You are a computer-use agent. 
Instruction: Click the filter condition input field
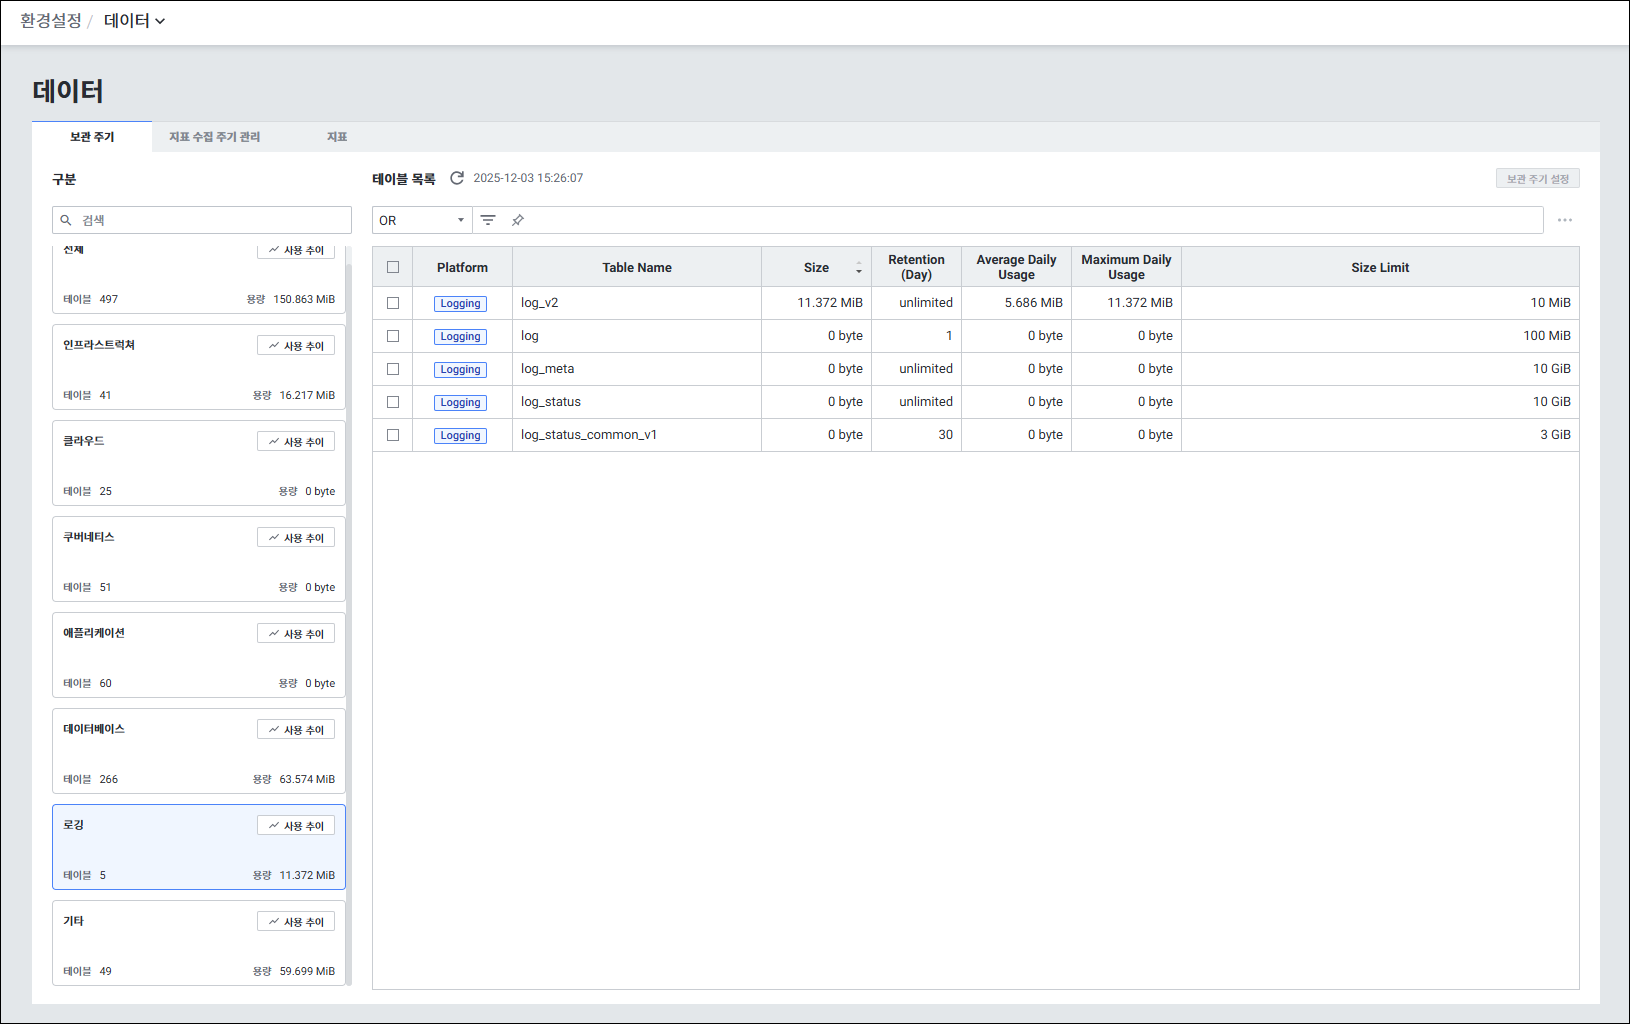[1030, 220]
